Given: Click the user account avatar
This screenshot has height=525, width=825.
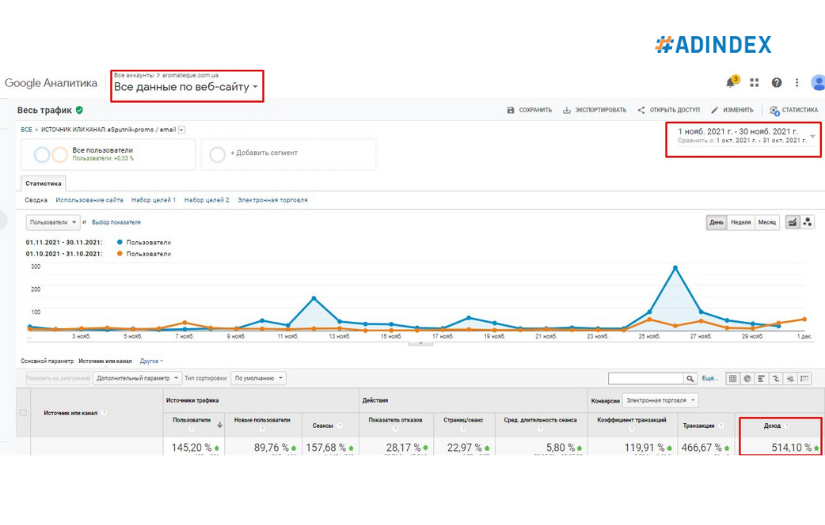Looking at the screenshot, I should (x=818, y=83).
